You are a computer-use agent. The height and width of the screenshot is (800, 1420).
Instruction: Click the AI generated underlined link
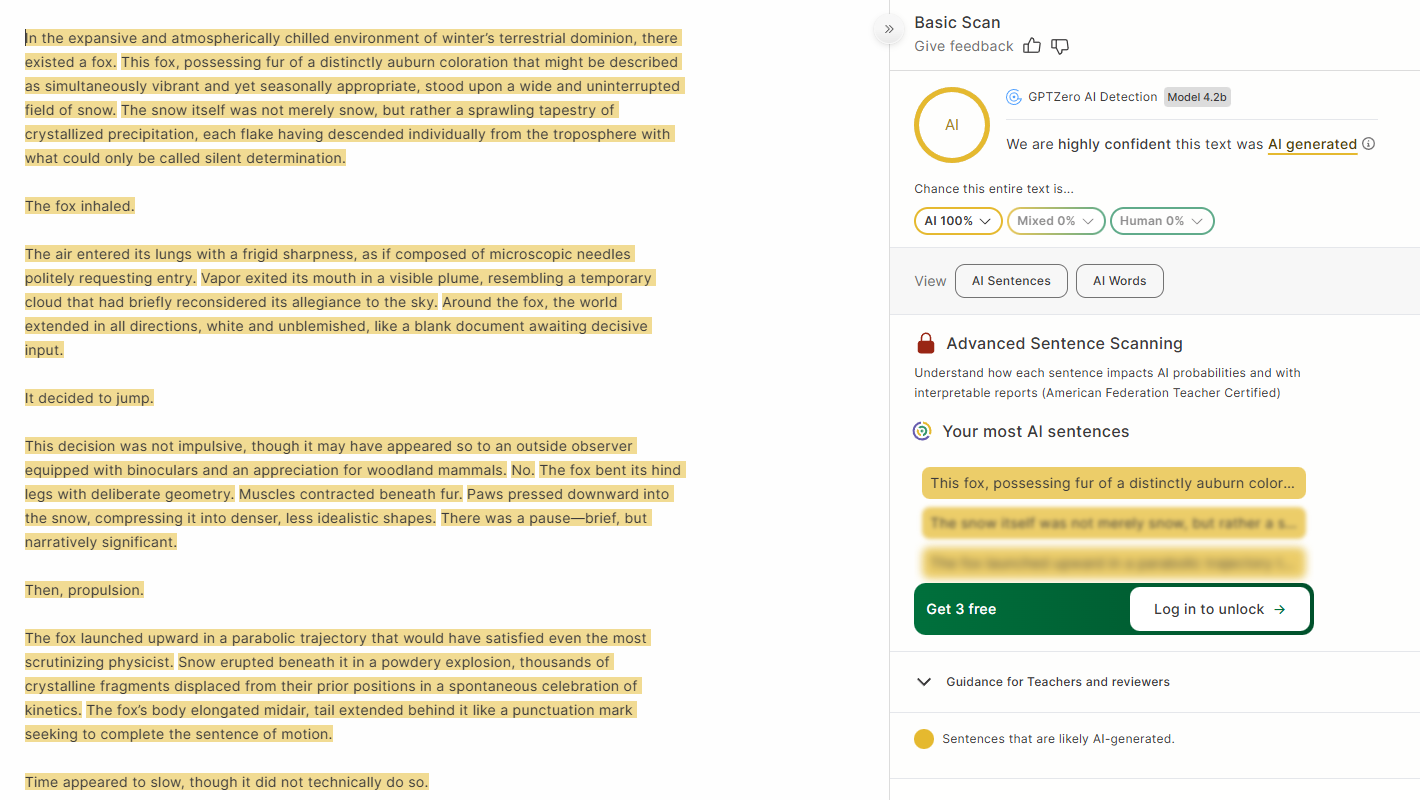[1312, 144]
